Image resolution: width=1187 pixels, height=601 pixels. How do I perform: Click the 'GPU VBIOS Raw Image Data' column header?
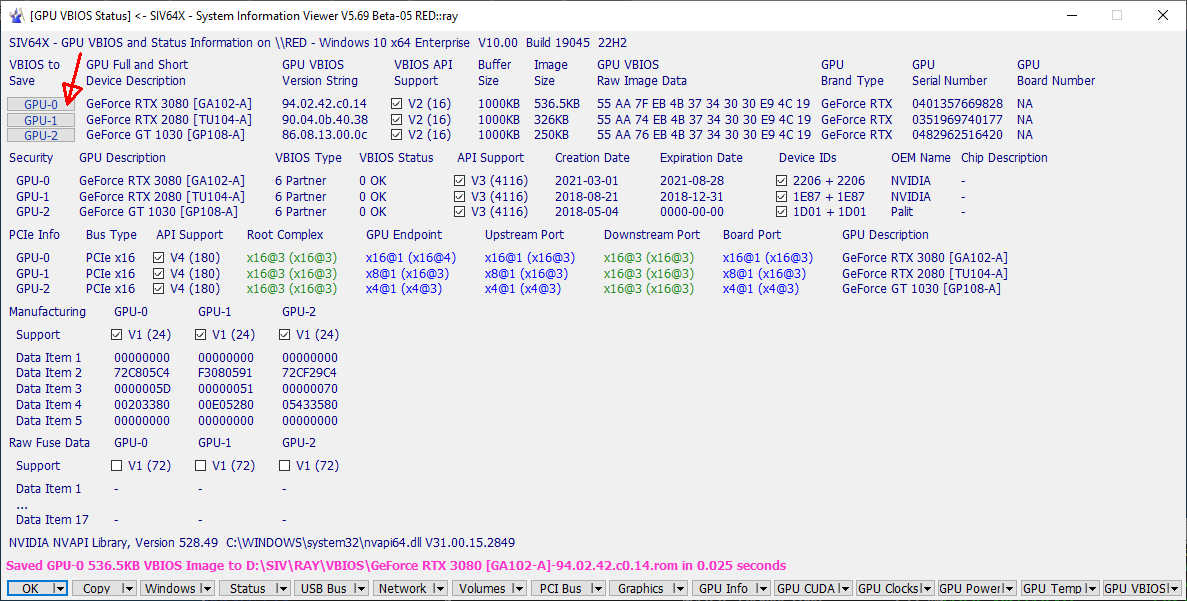click(x=642, y=73)
